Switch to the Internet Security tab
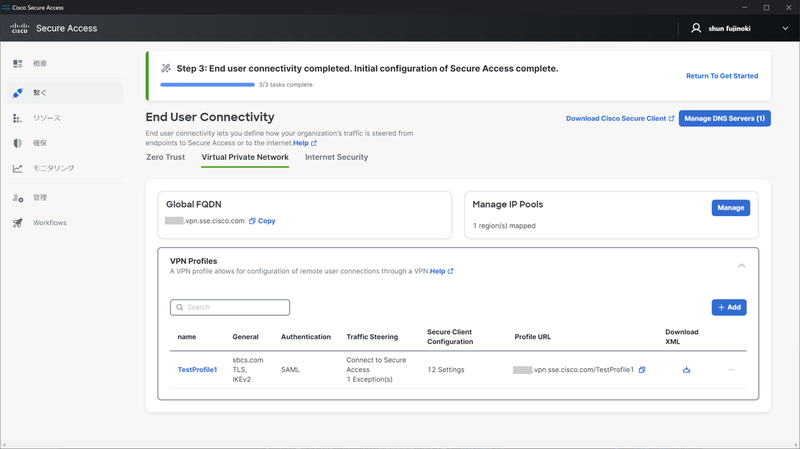This screenshot has width=800, height=449. click(x=336, y=157)
